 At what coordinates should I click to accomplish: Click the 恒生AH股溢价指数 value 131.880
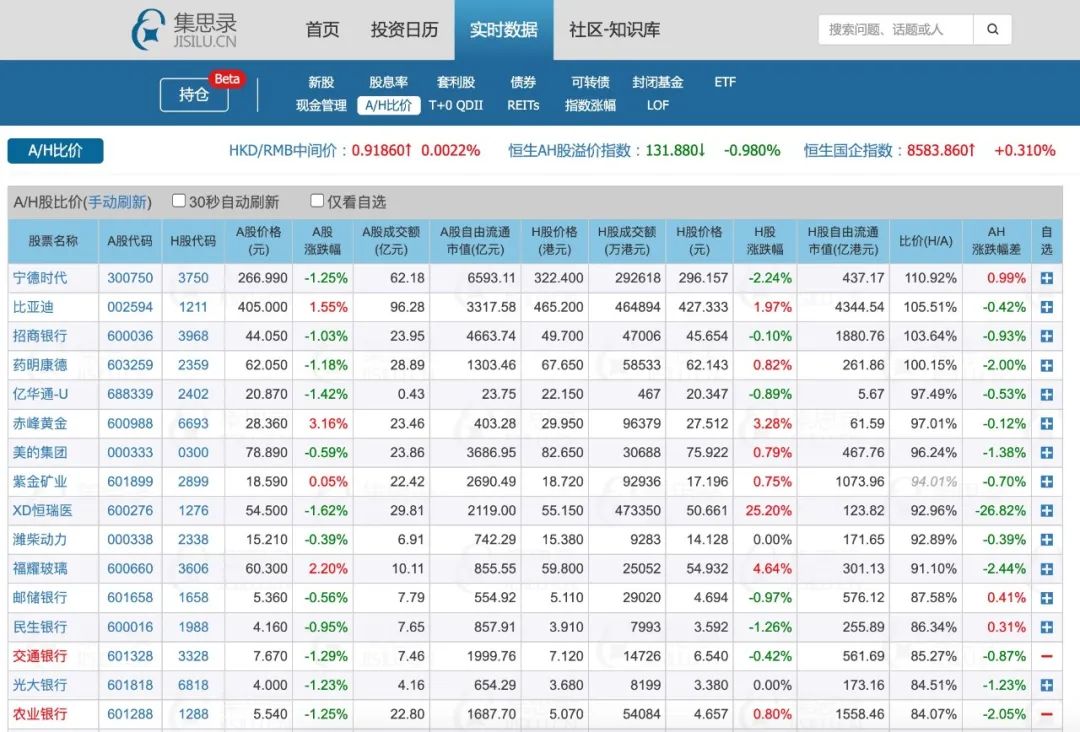(675, 150)
